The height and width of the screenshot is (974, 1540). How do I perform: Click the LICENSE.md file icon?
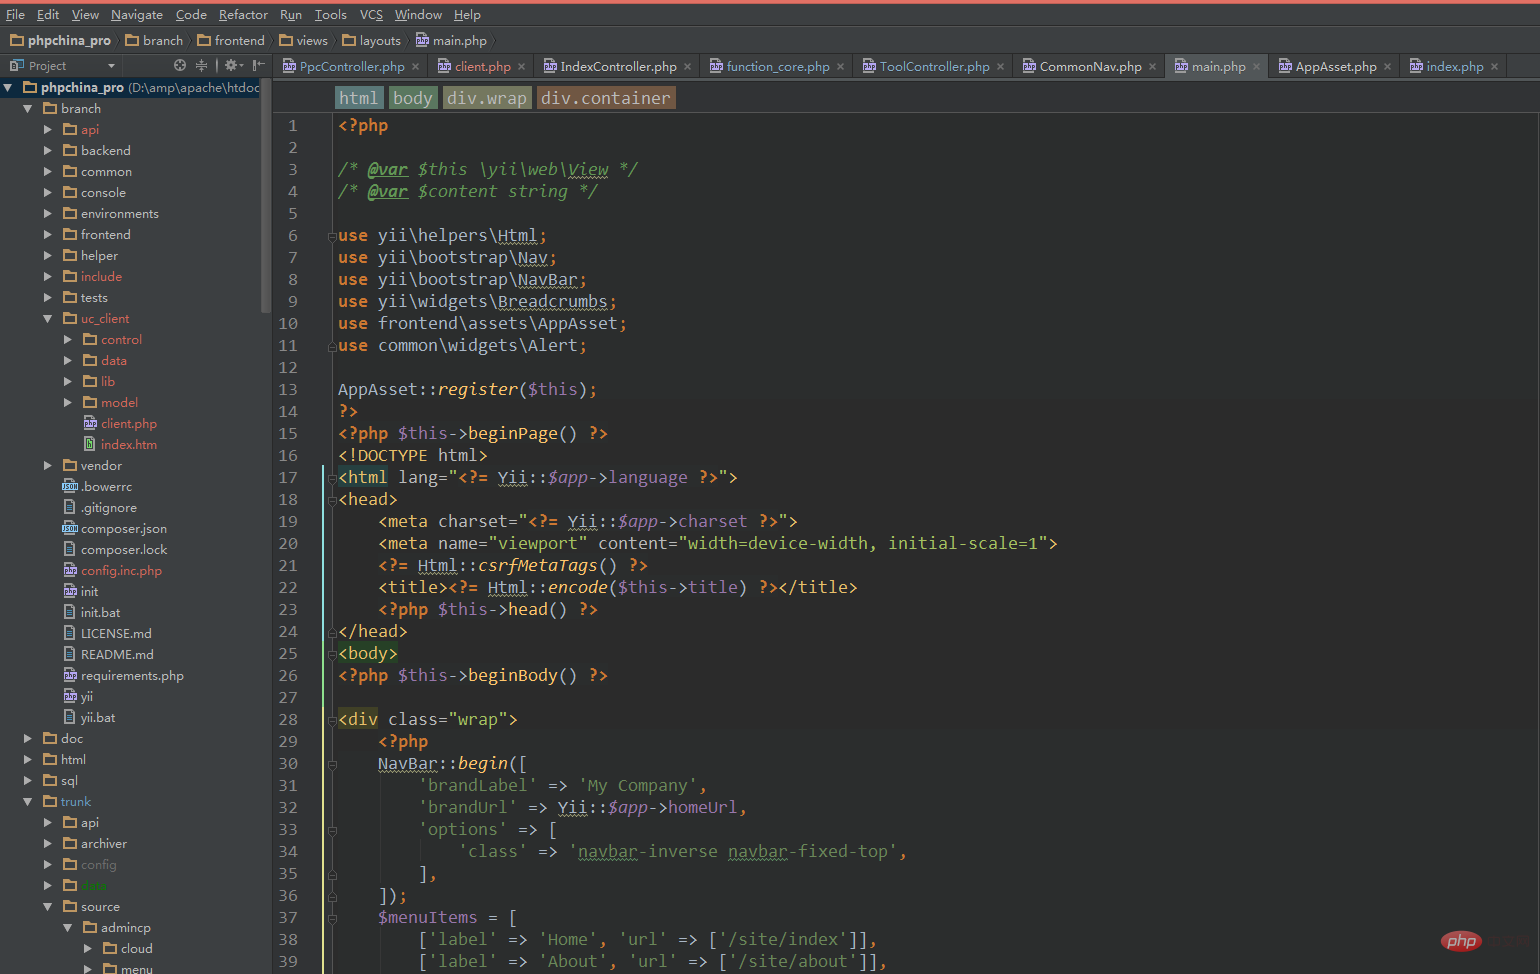(70, 633)
